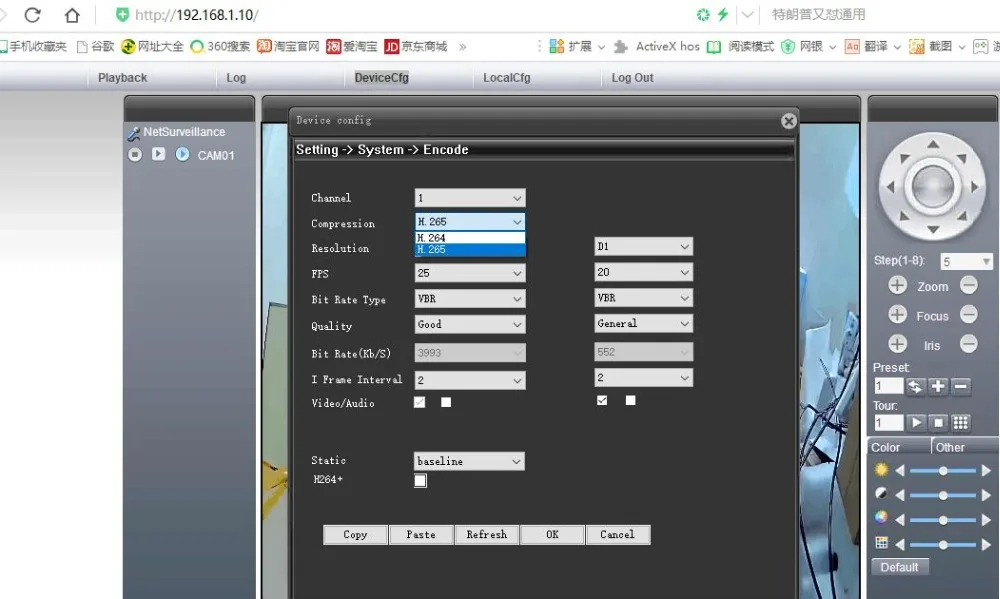Adjust the saturation slider
Image resolution: width=1000 pixels, height=599 pixels.
pos(943,520)
